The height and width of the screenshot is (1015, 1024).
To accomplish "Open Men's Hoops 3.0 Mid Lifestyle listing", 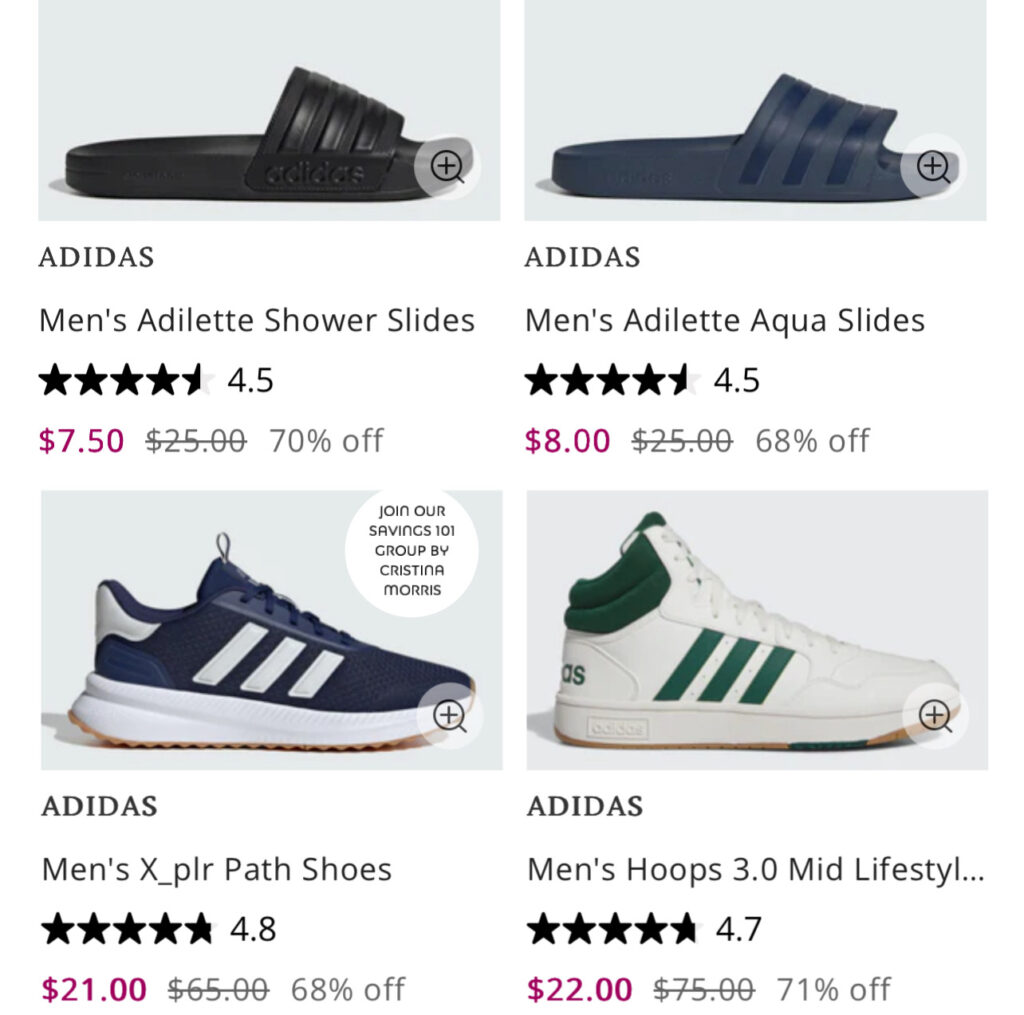I will [756, 870].
